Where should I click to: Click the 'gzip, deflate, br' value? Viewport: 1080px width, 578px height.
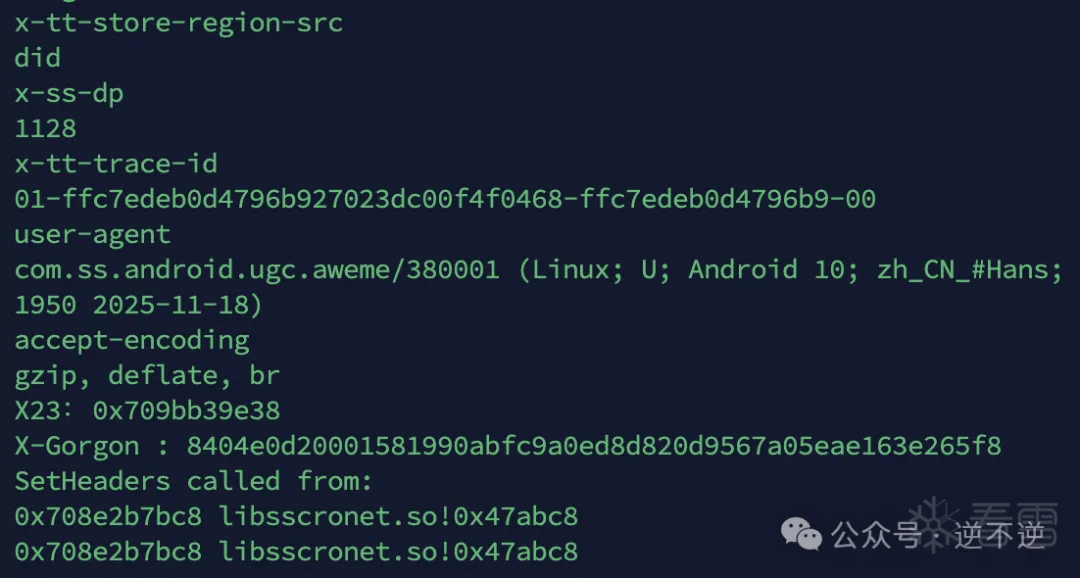[146, 375]
